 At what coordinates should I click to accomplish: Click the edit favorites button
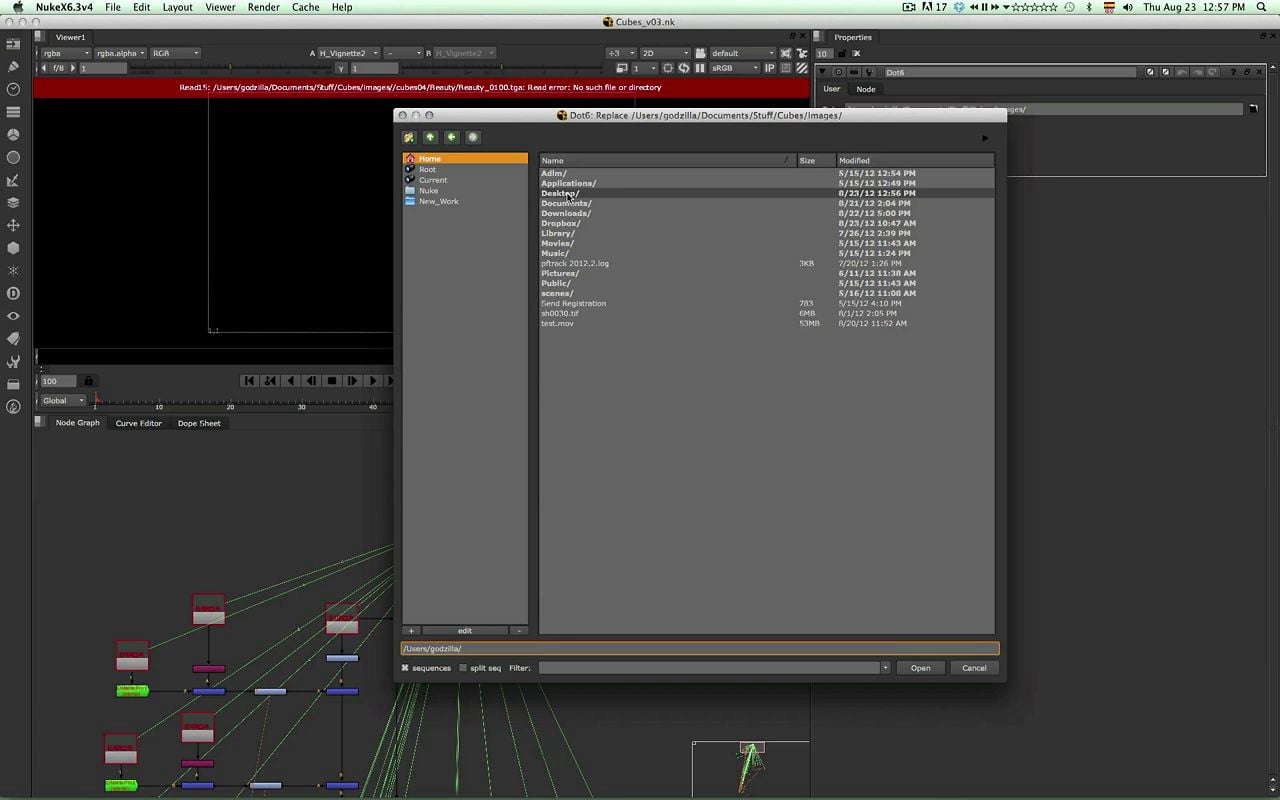click(465, 631)
